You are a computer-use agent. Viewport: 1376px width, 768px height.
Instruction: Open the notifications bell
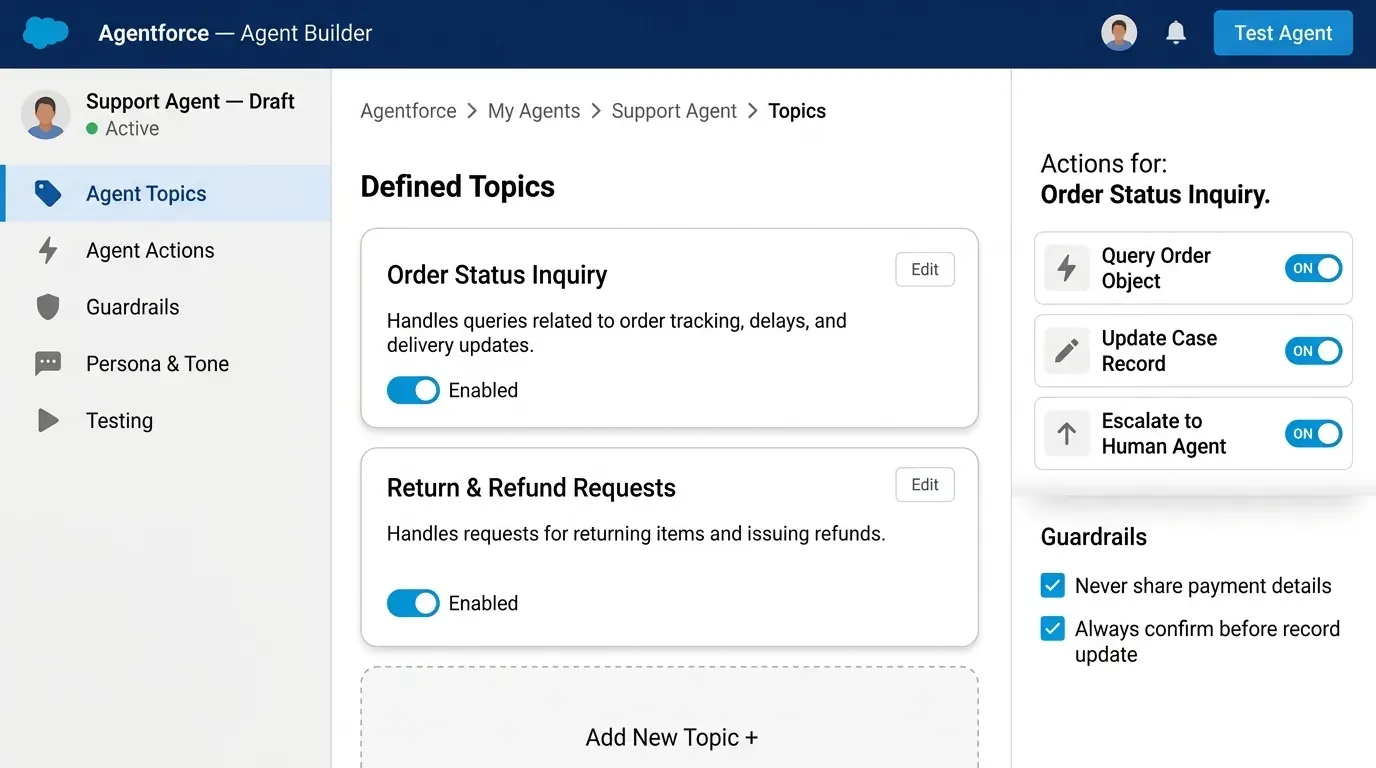[x=1175, y=32]
